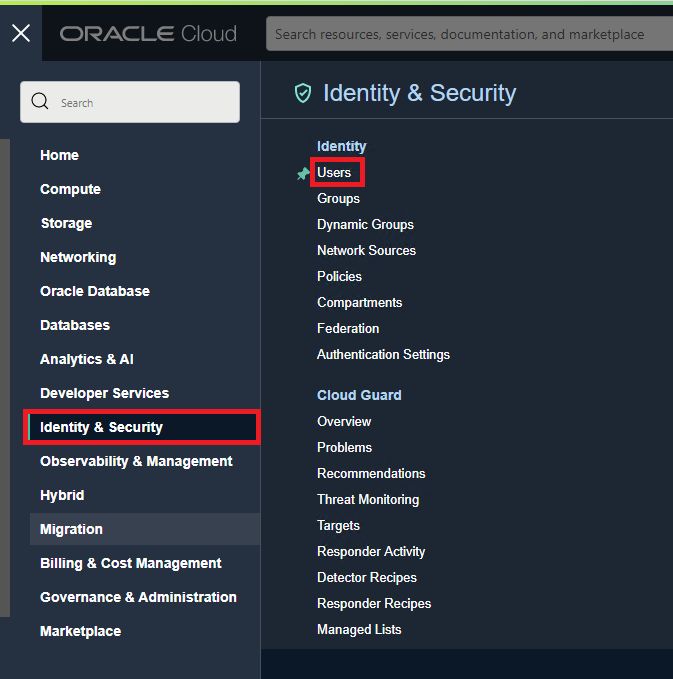Click the Cloud Guard section heading

click(359, 395)
